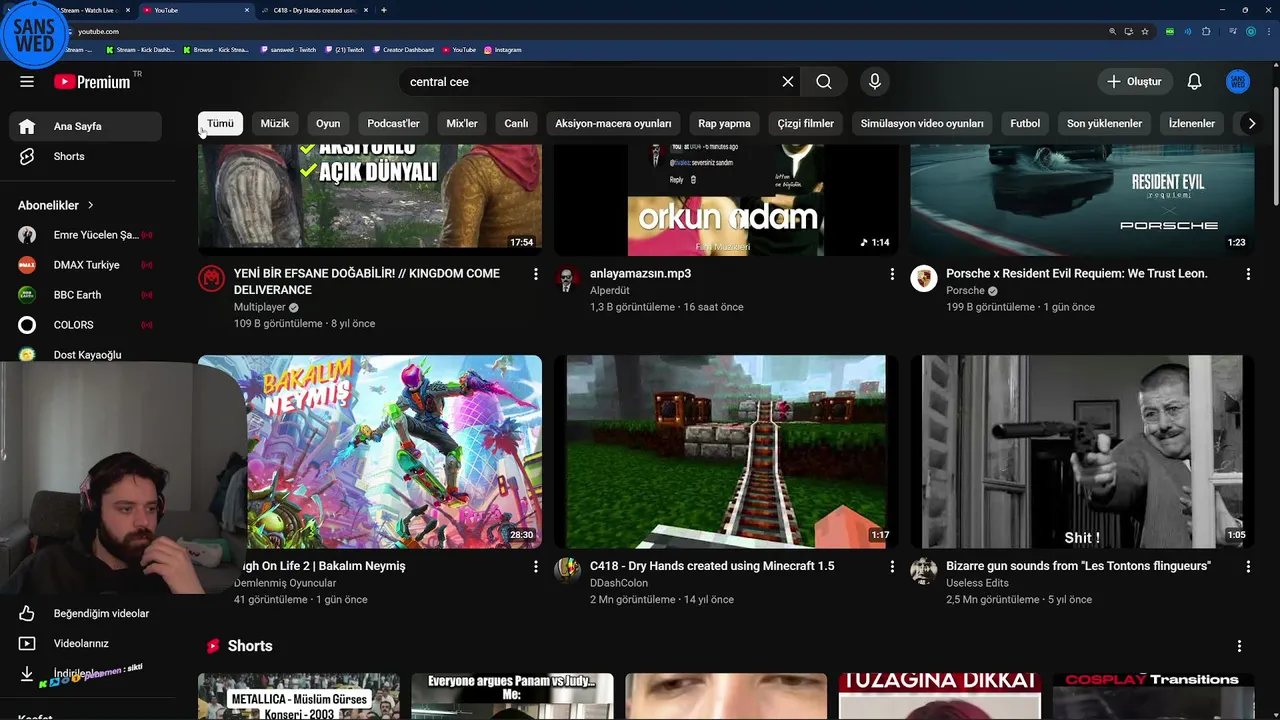Select the Mix'ler filter chip

pyautogui.click(x=462, y=123)
